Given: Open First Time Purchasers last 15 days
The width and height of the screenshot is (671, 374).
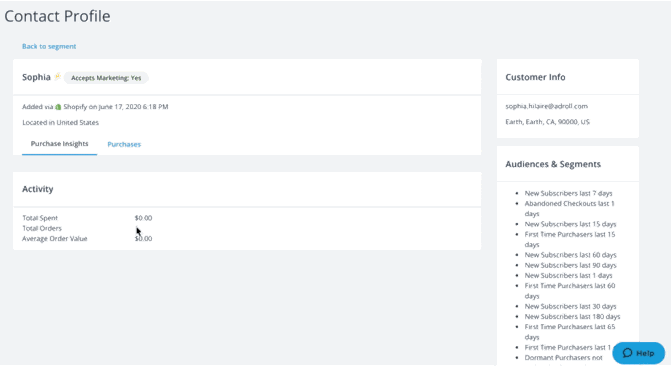Looking at the screenshot, I should tap(570, 240).
